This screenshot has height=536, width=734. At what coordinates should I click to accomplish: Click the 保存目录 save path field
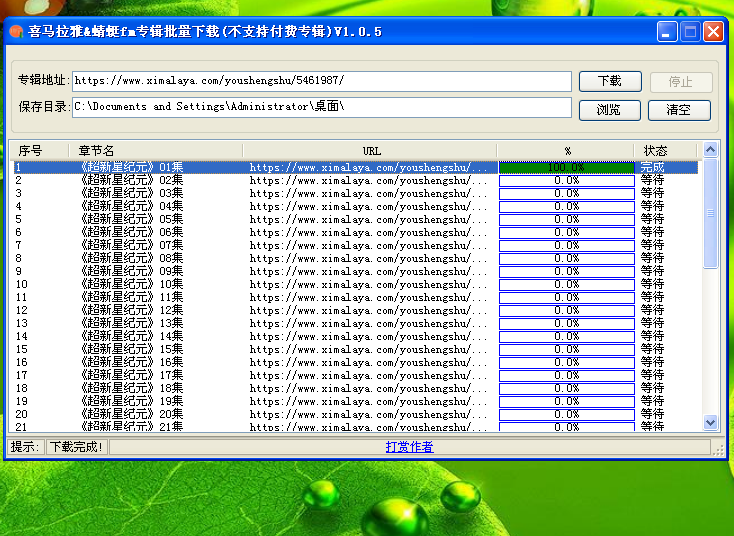(x=321, y=107)
